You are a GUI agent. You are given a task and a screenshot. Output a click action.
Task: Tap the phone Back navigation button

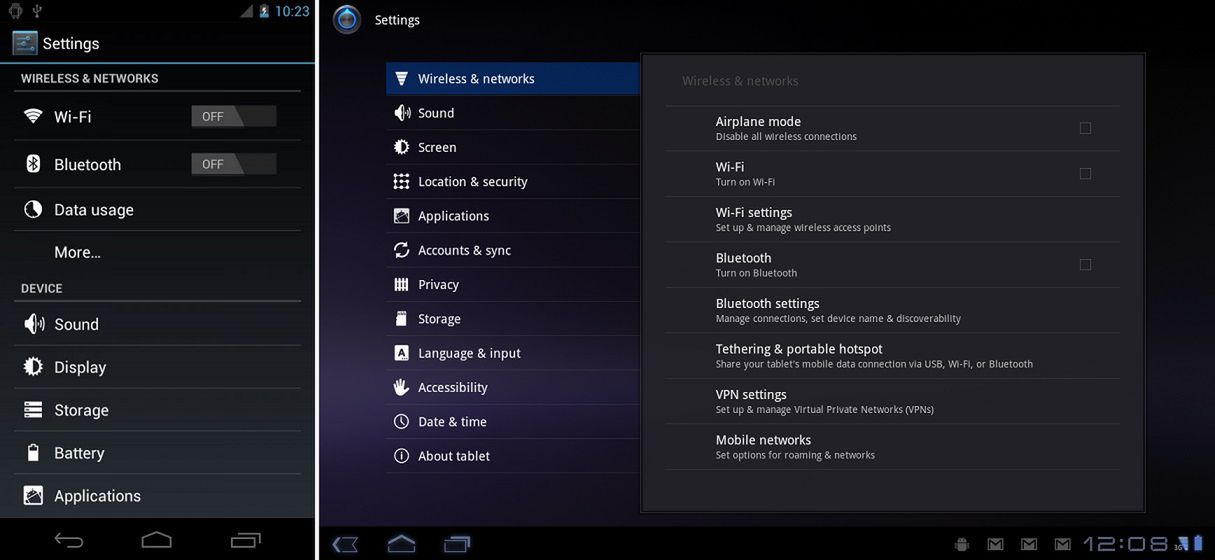click(69, 541)
